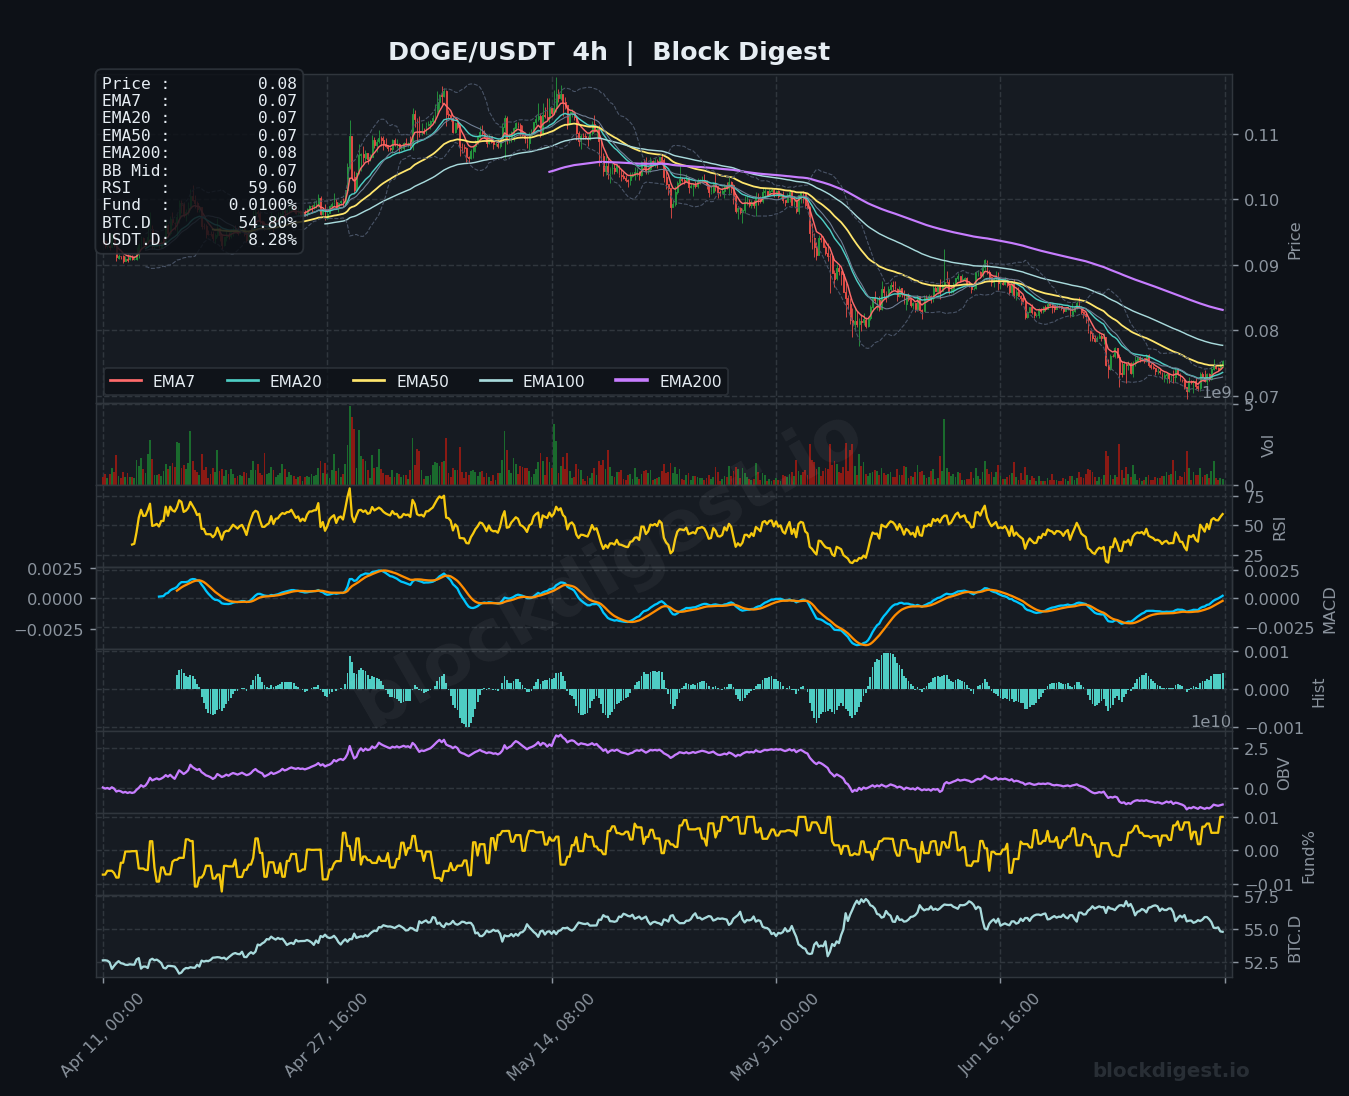The image size is (1349, 1096).
Task: Click the 'May 14, 08:00' date label
Action: (549, 1037)
